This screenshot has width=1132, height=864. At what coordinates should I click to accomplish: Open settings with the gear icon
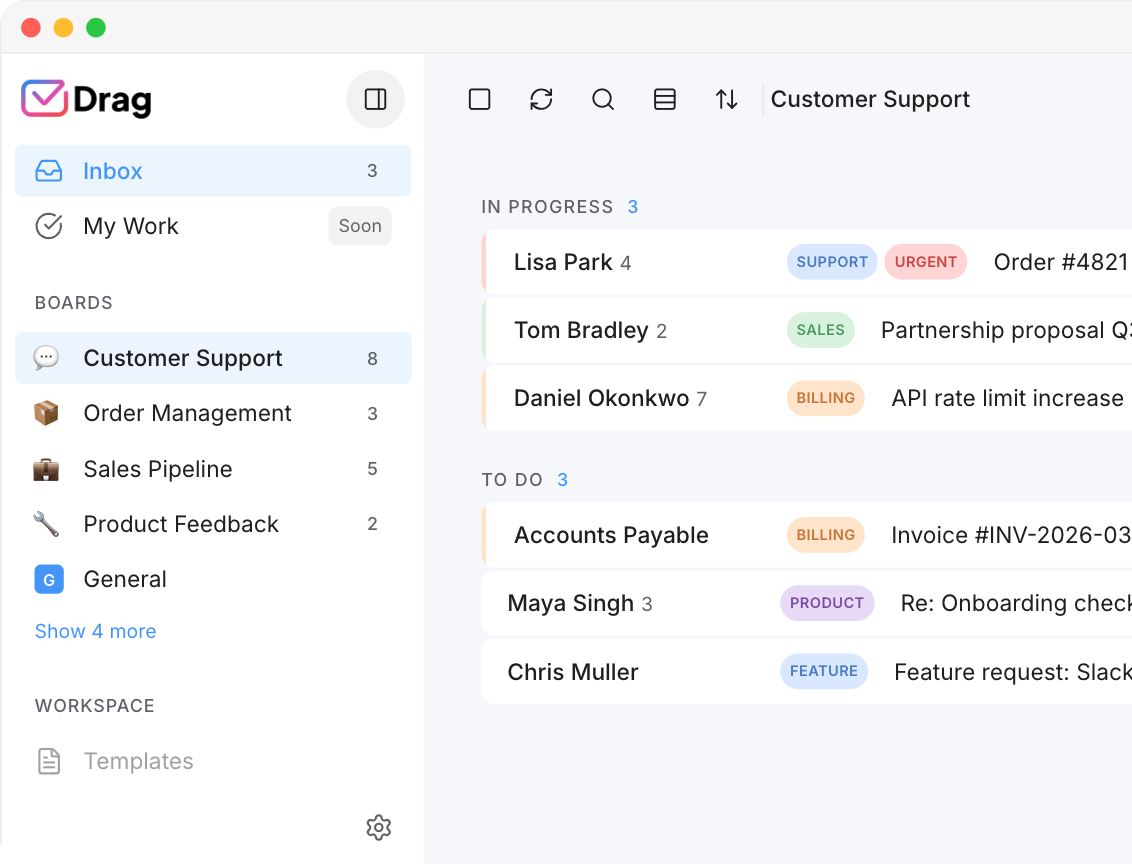pos(378,827)
